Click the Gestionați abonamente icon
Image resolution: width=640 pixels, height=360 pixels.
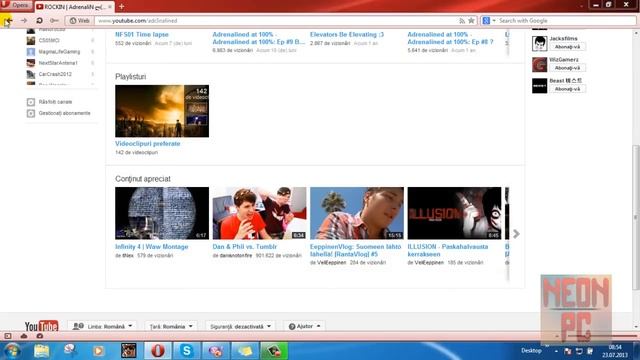[x=31, y=113]
